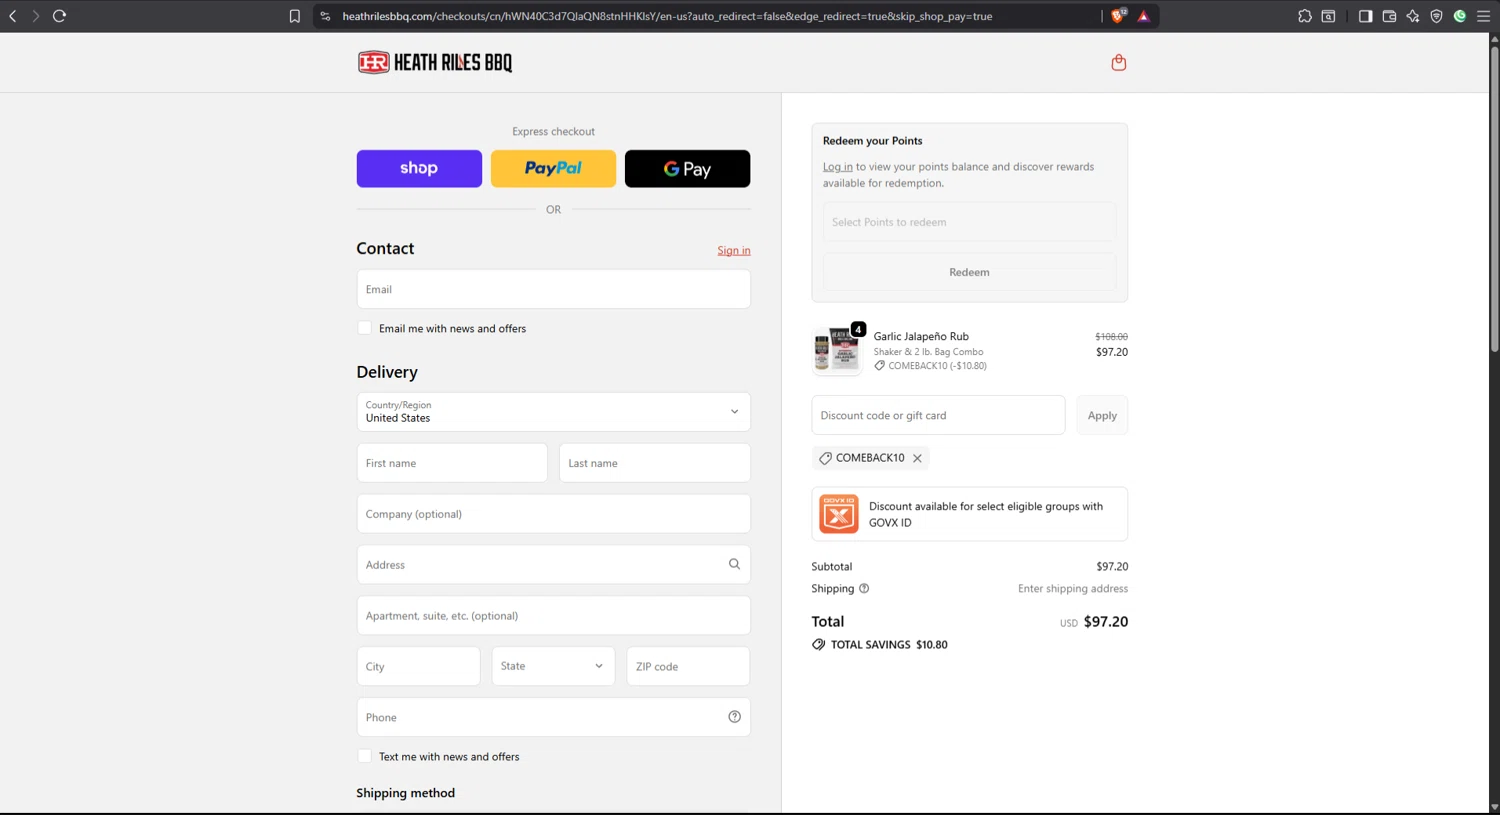Open Brave Shields lion icon

click(1119, 16)
